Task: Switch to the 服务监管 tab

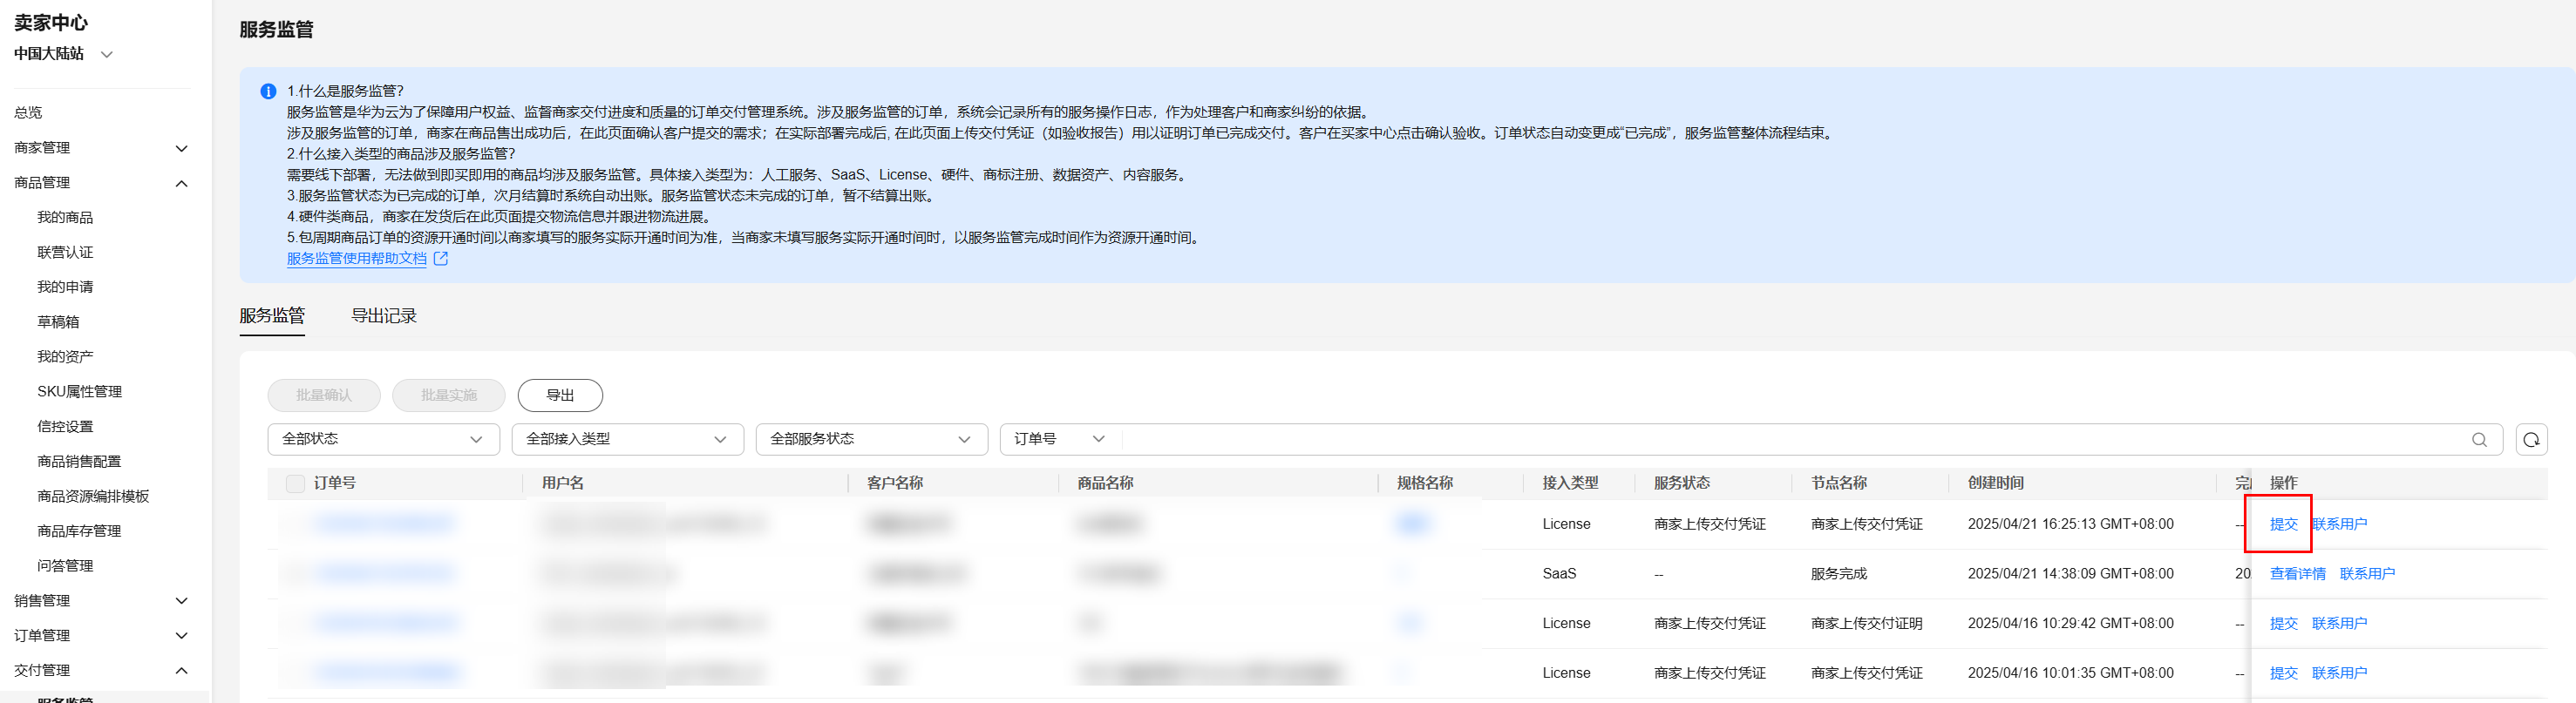Action: (272, 316)
